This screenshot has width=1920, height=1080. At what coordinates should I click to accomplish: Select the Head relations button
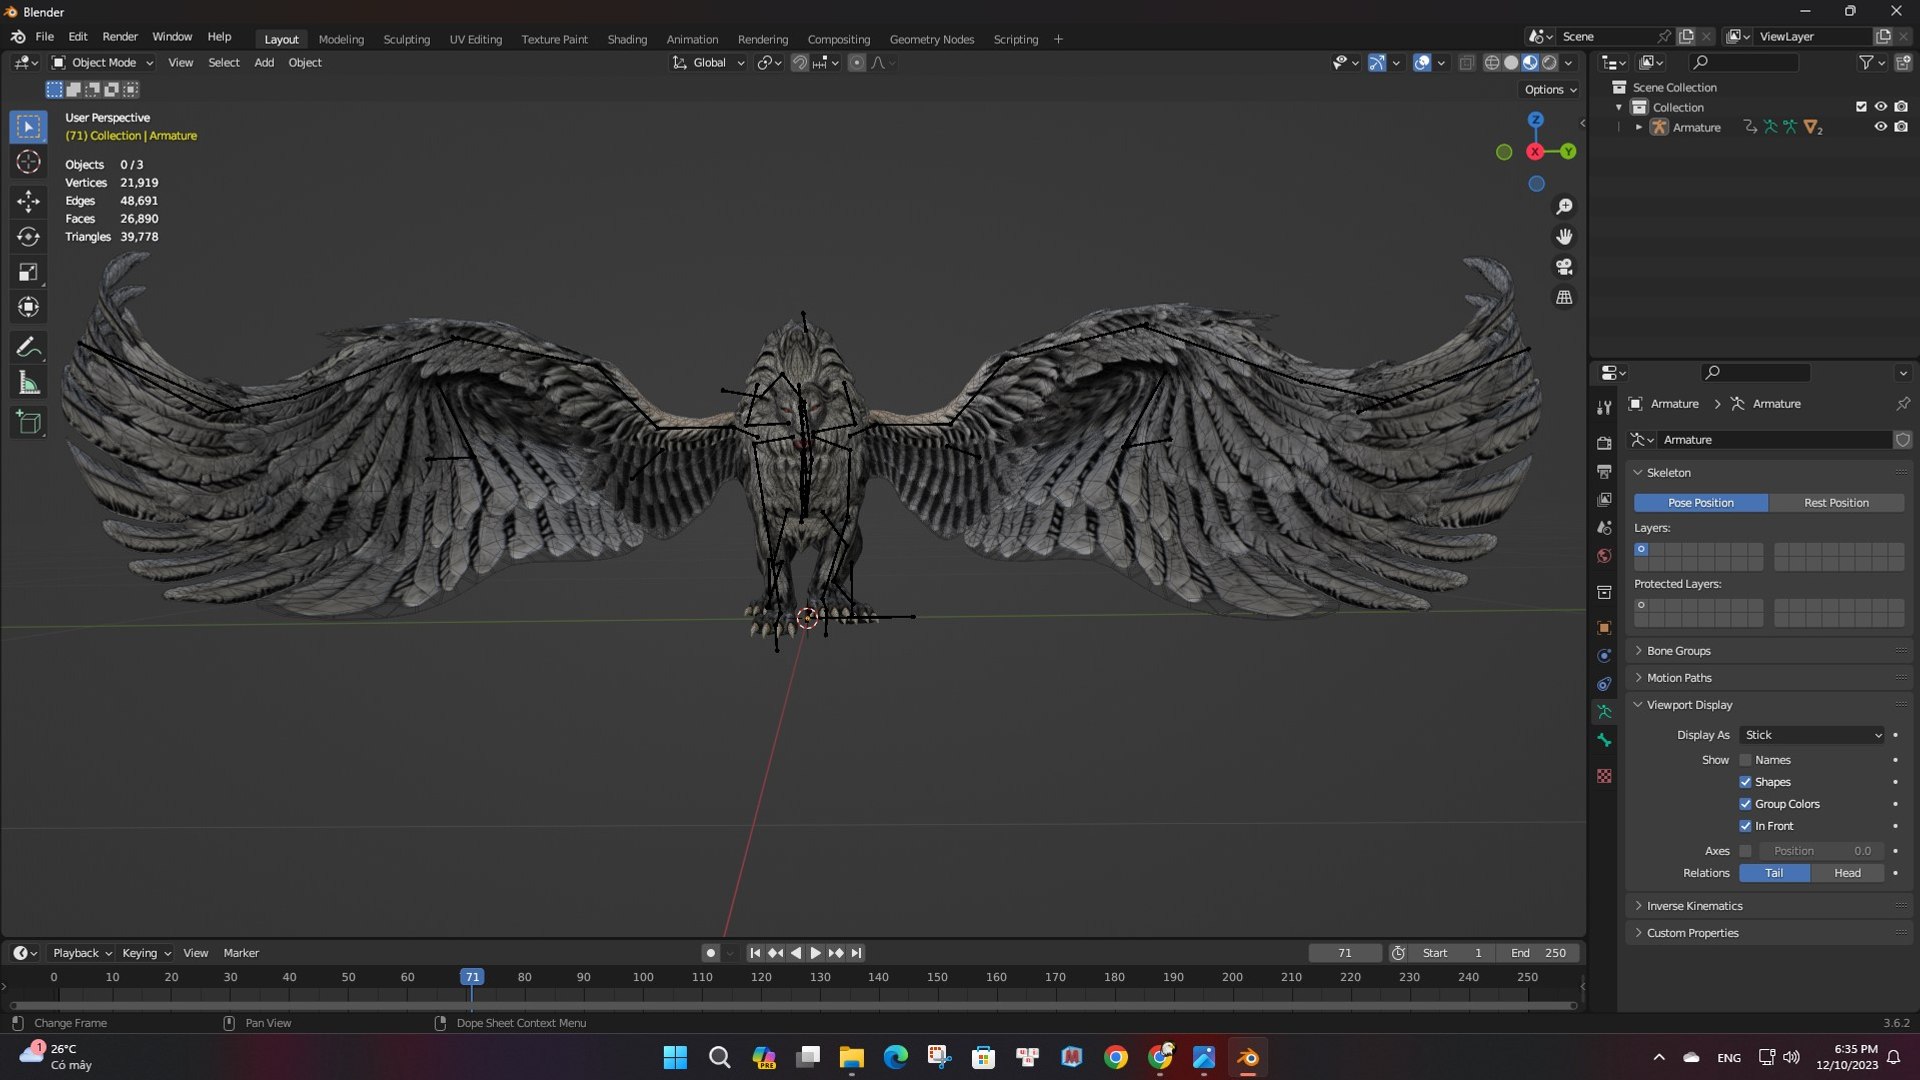point(1847,873)
